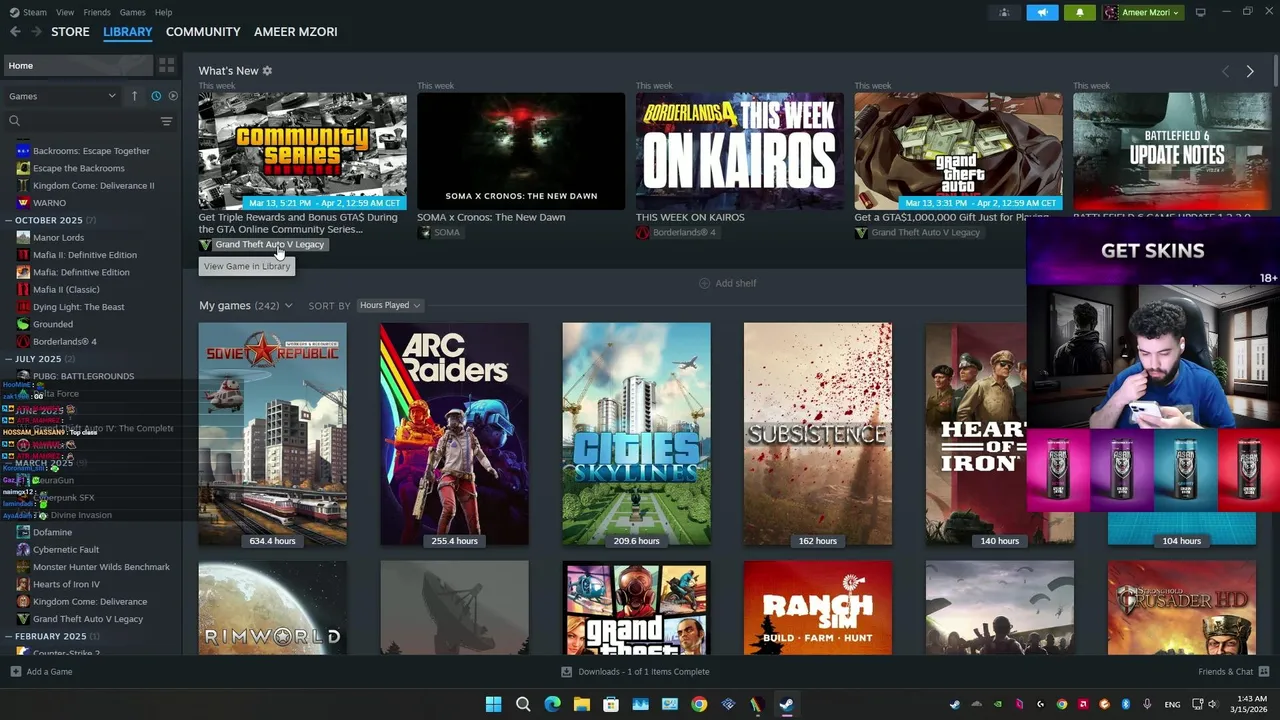Open the Community Series news thumbnail
Screen dimensions: 1280x720
(x=302, y=151)
